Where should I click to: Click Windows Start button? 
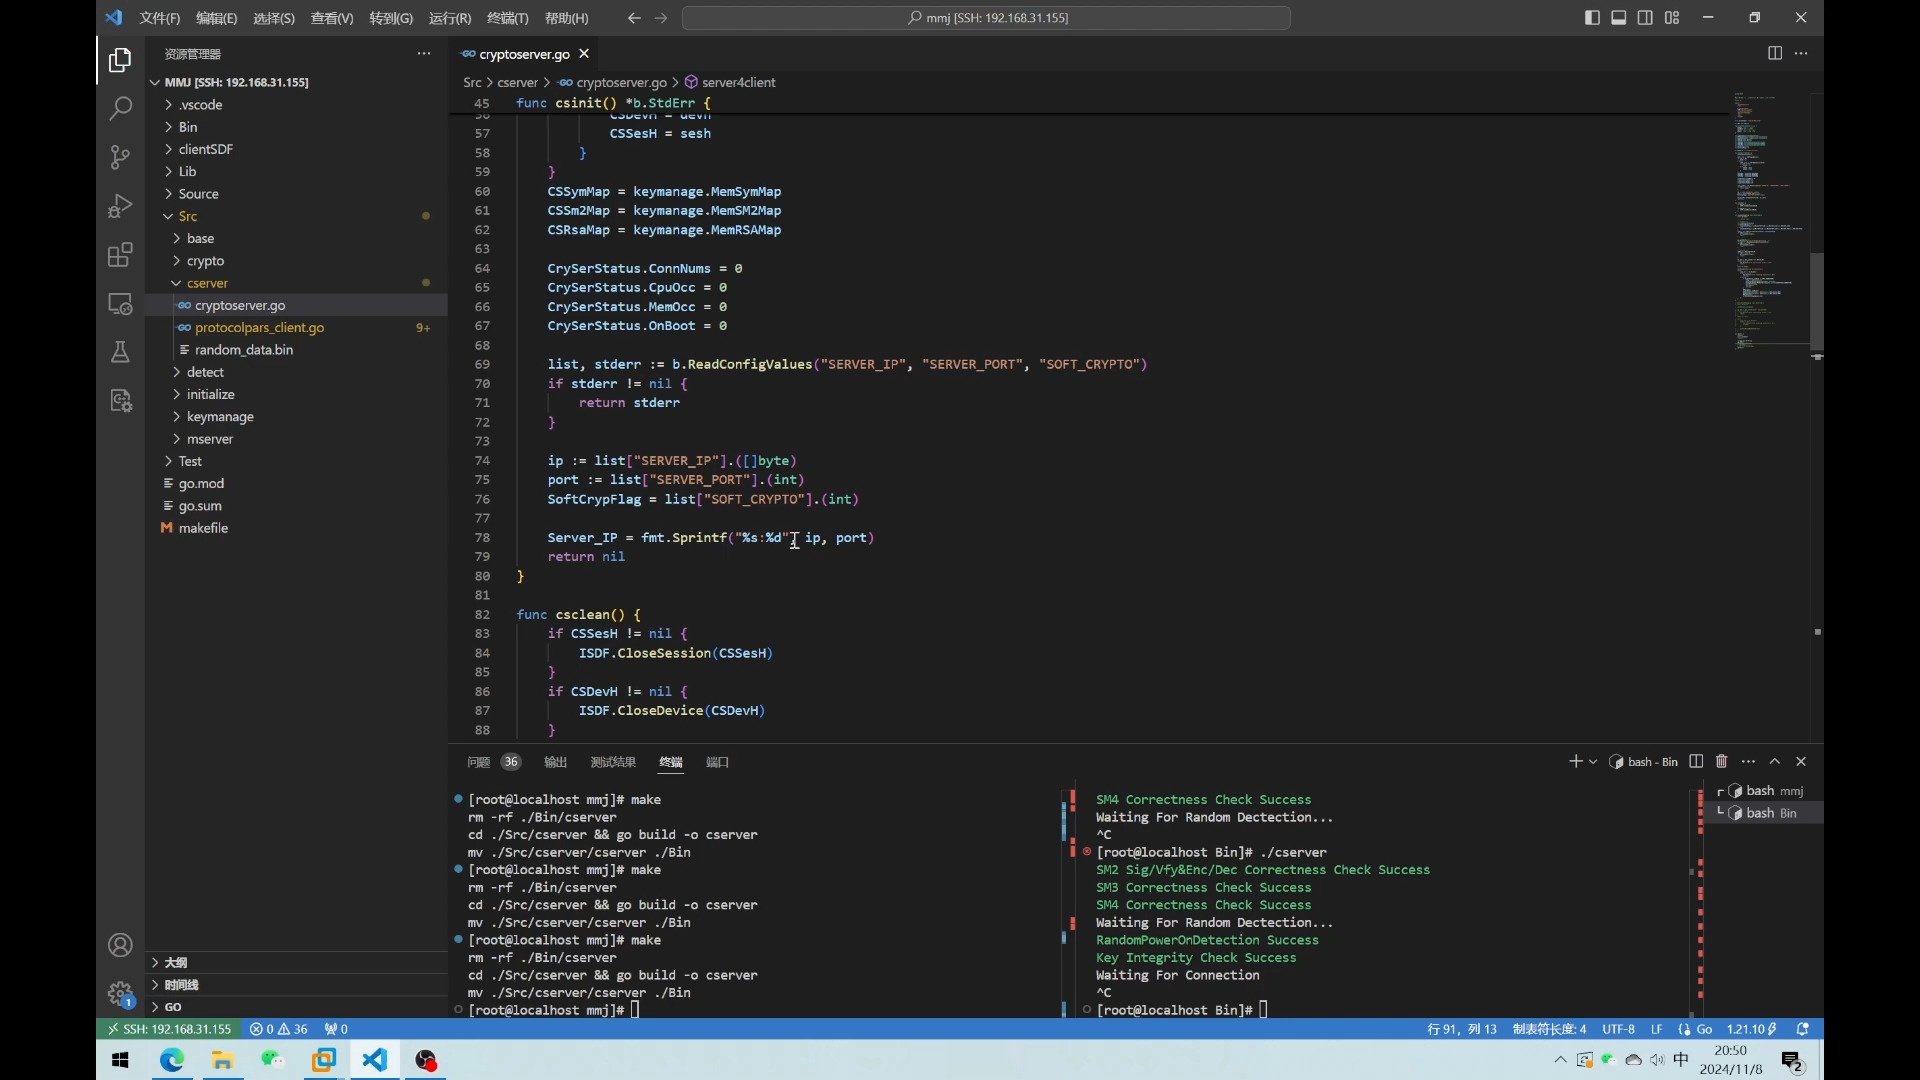[x=120, y=1060]
